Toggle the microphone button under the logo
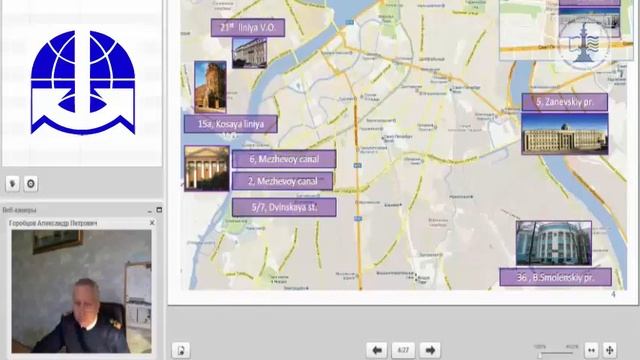This screenshot has height=360, width=640. coord(13,184)
